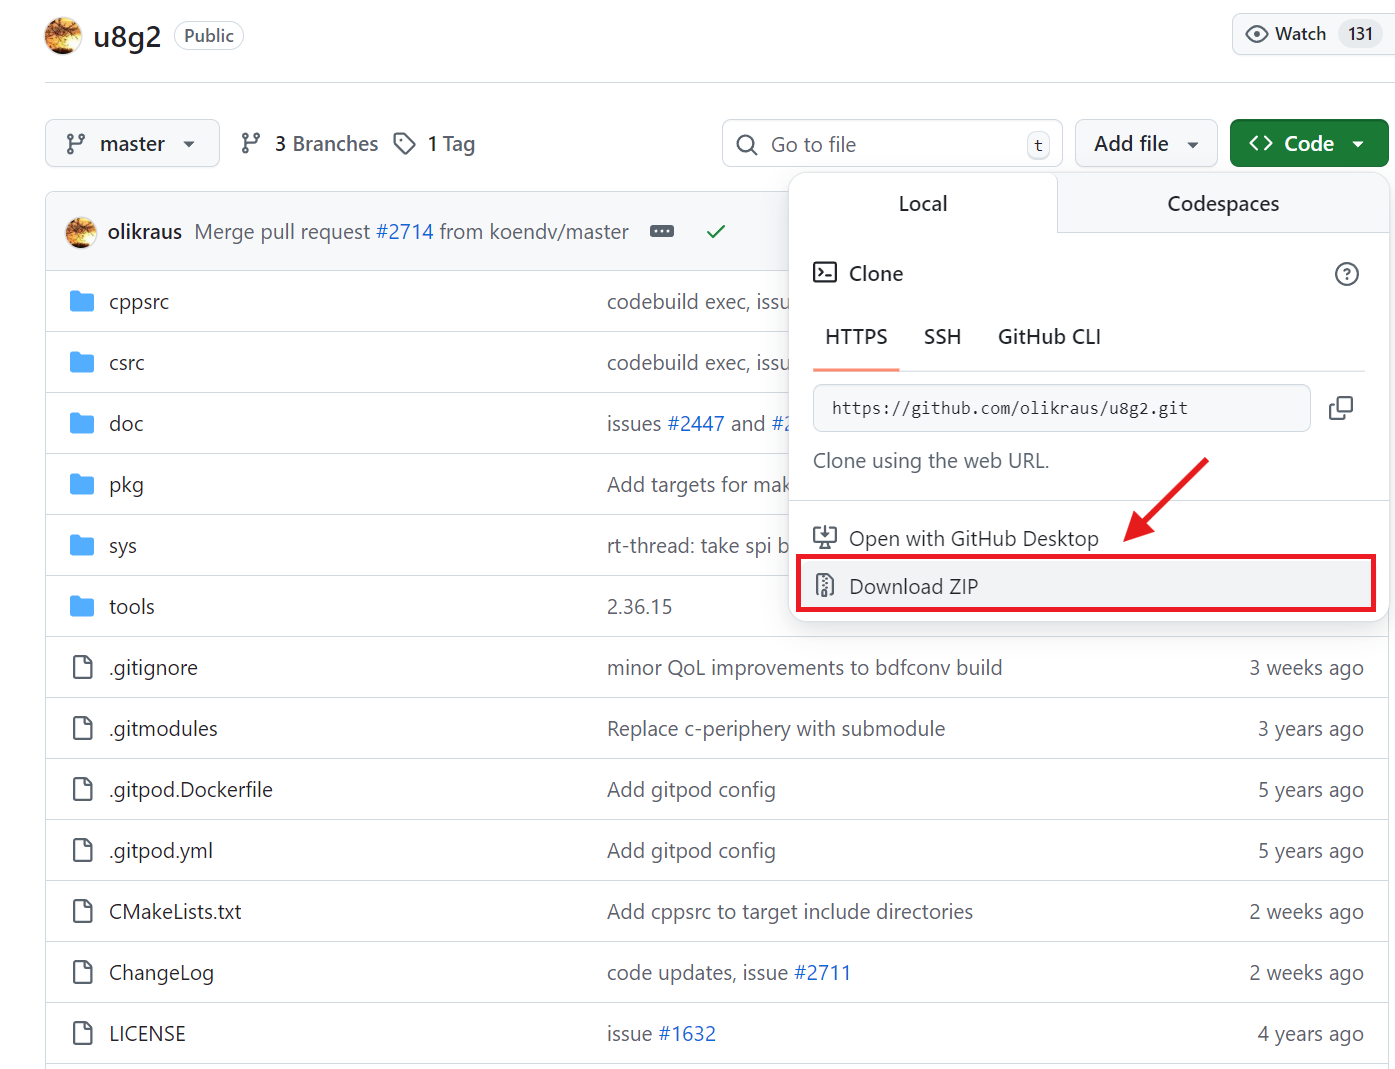Image resolution: width=1395 pixels, height=1069 pixels.
Task: Choose Download ZIP option
Action: (1086, 585)
